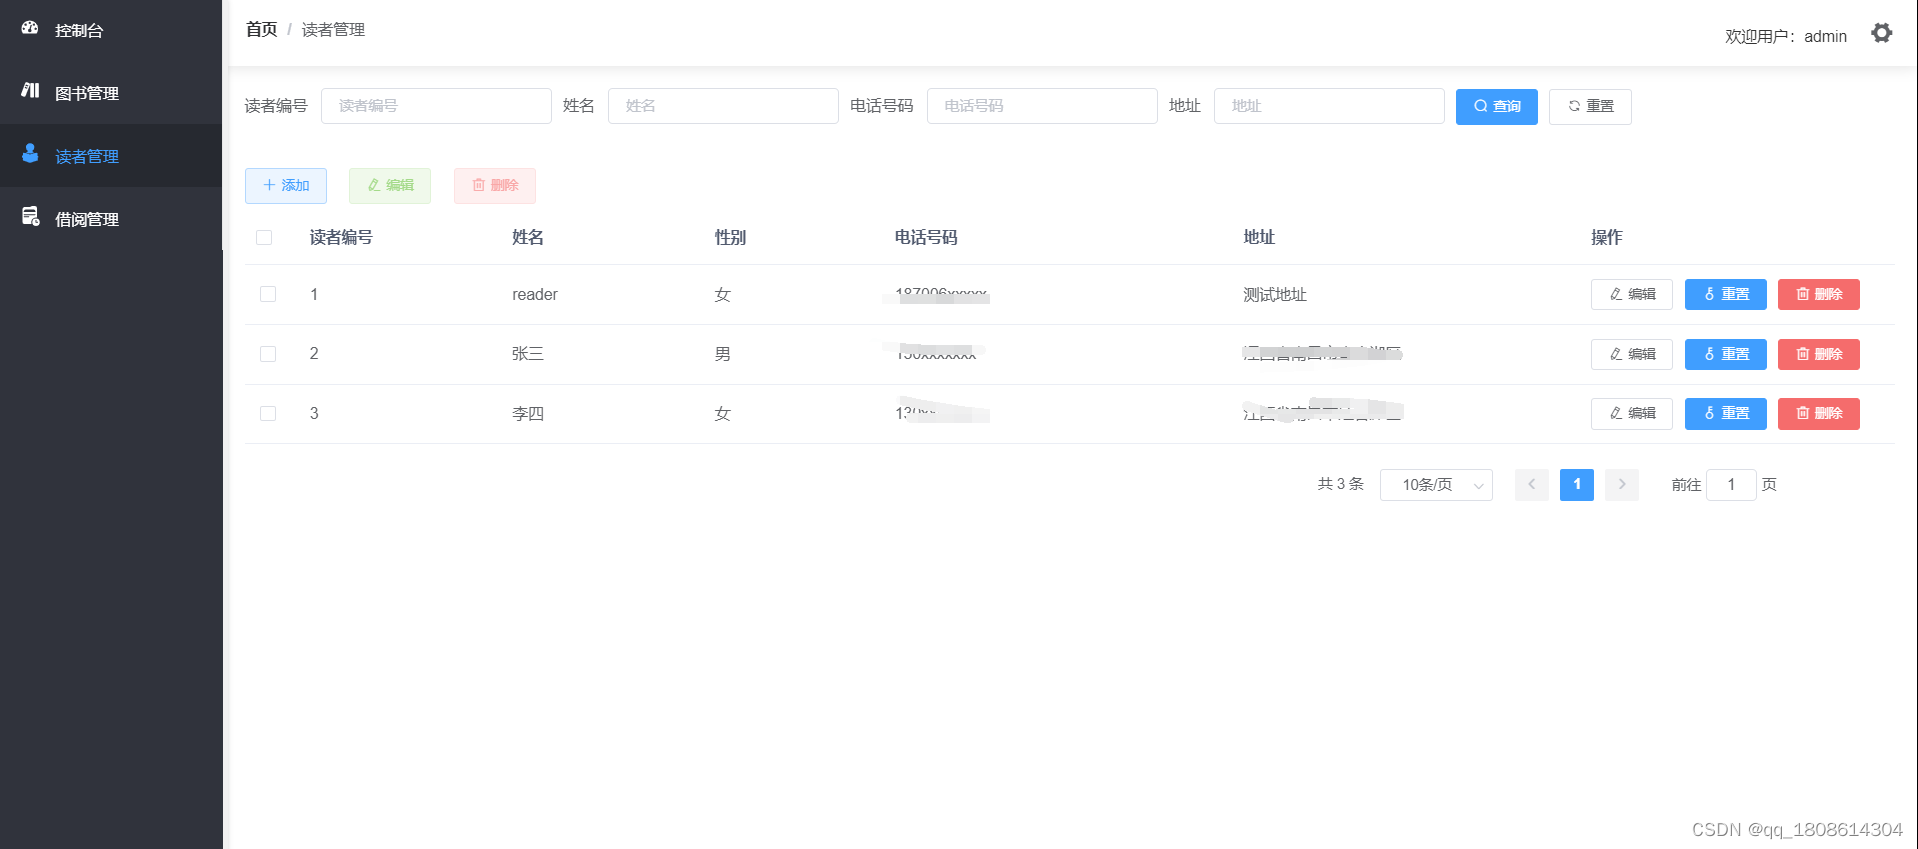Click the plus icon on the 添加 button
The image size is (1918, 849).
click(x=269, y=185)
